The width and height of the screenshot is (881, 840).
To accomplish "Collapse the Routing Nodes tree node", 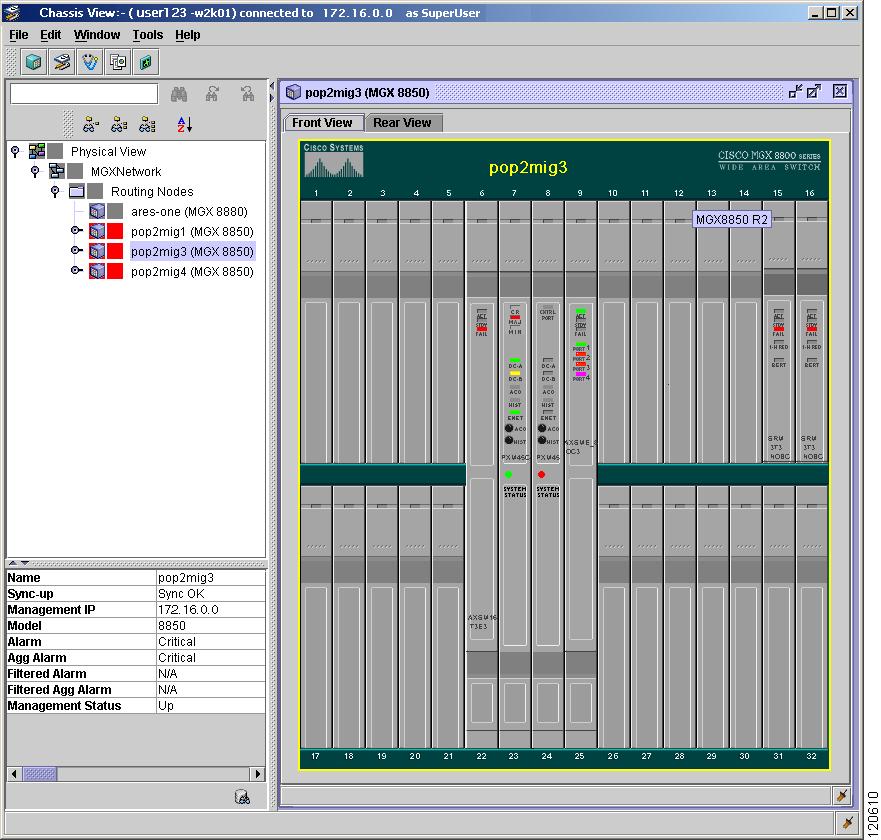I will click(x=55, y=191).
